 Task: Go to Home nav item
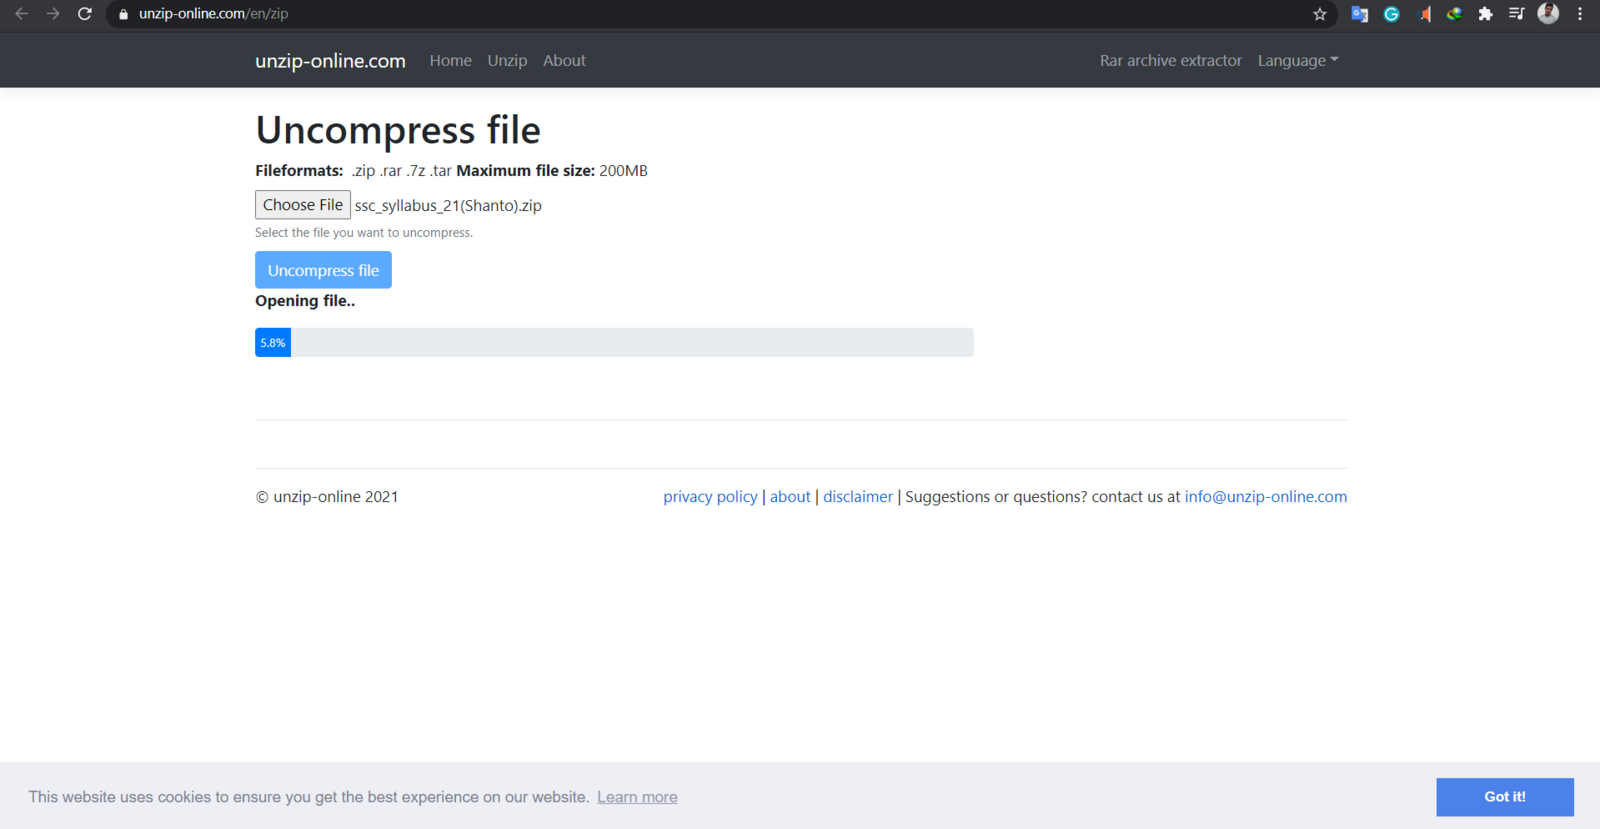pyautogui.click(x=450, y=61)
